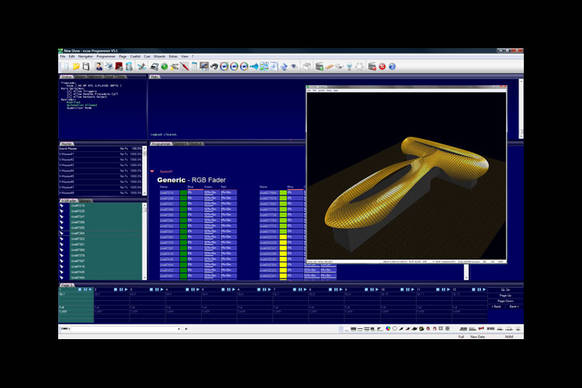Click the scissors cut icon in toolbar
Viewport: 582px width, 388px height.
coord(141,66)
